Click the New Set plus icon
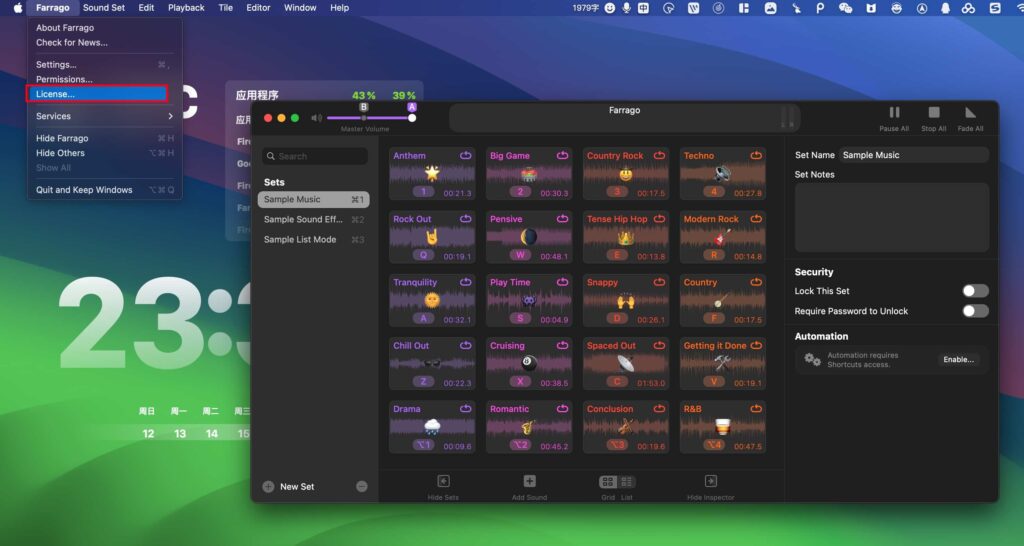Viewport: 1024px width, 546px height. pyautogui.click(x=268, y=487)
